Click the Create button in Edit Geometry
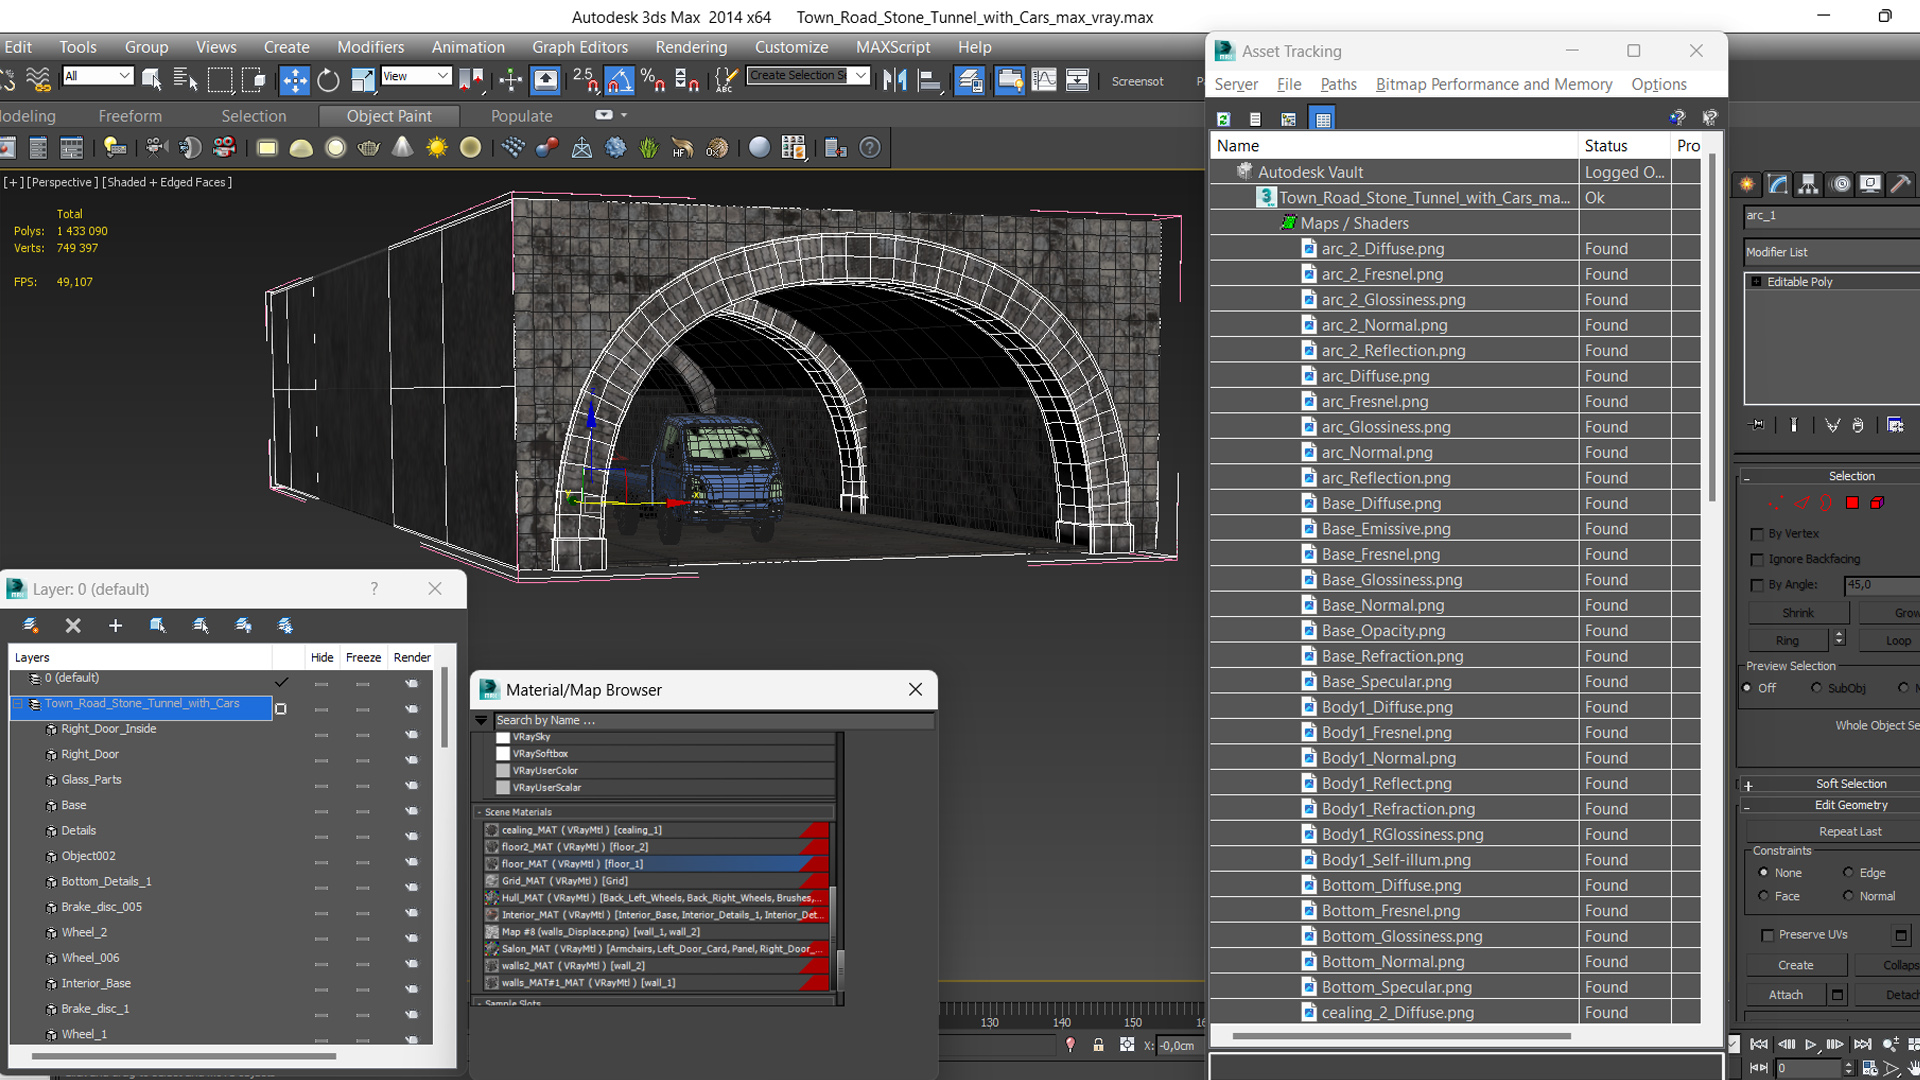The width and height of the screenshot is (1920, 1080). [x=1796, y=966]
